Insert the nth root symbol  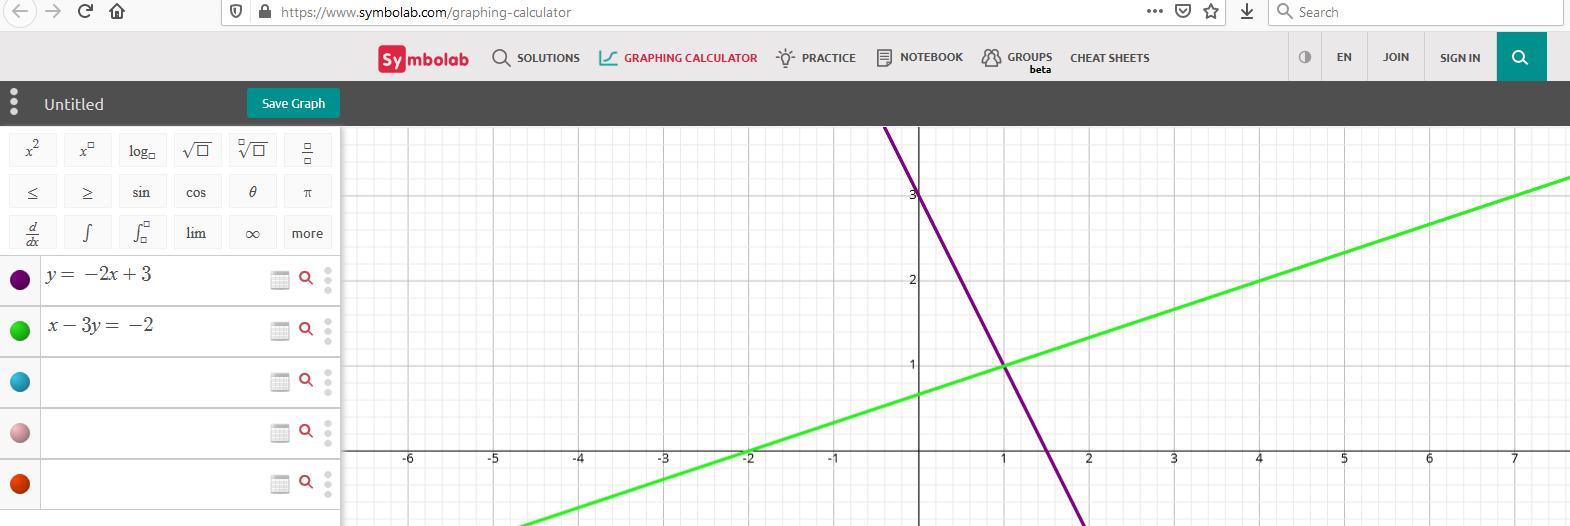(252, 150)
